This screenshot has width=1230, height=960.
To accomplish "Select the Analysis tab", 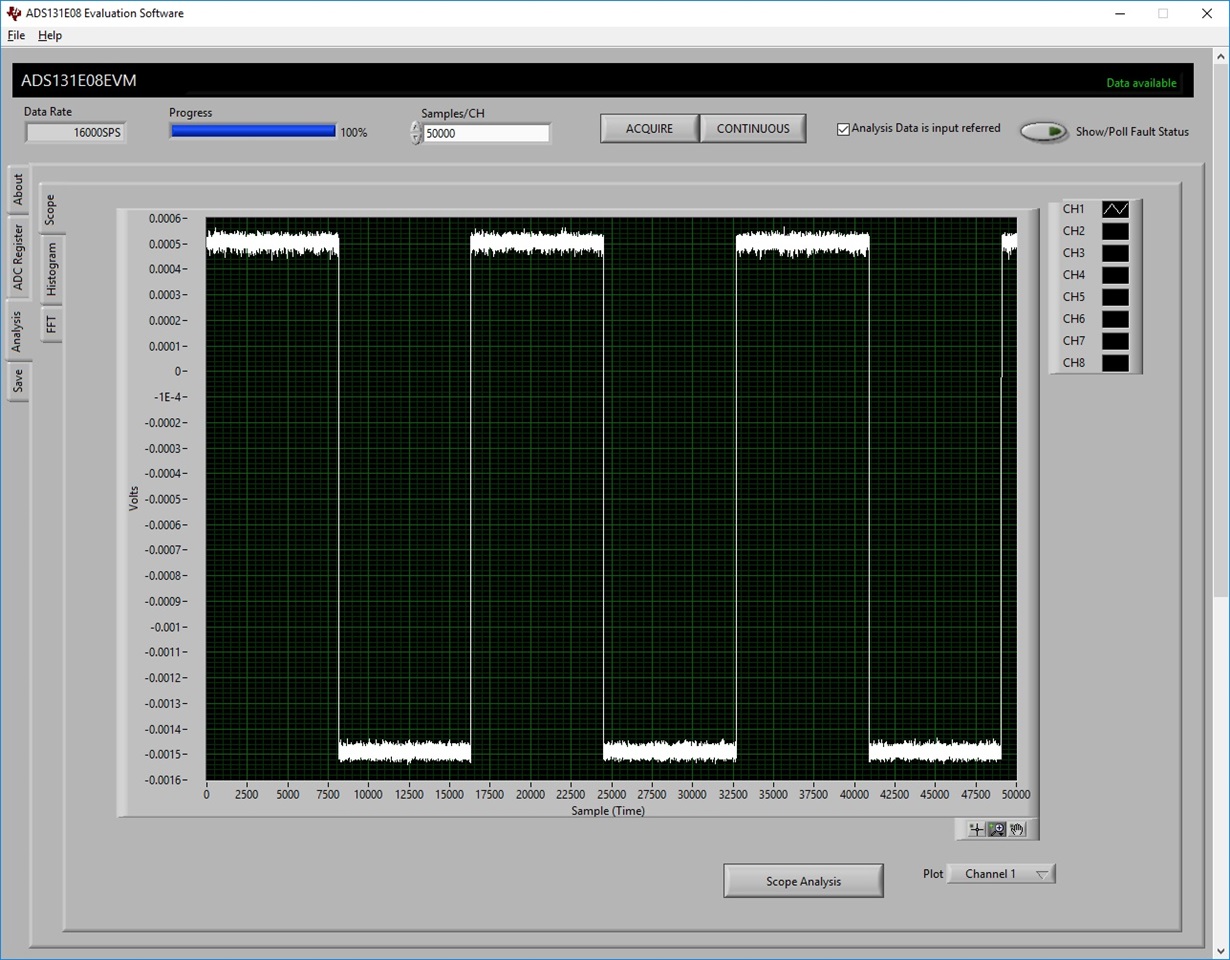I will 17,331.
